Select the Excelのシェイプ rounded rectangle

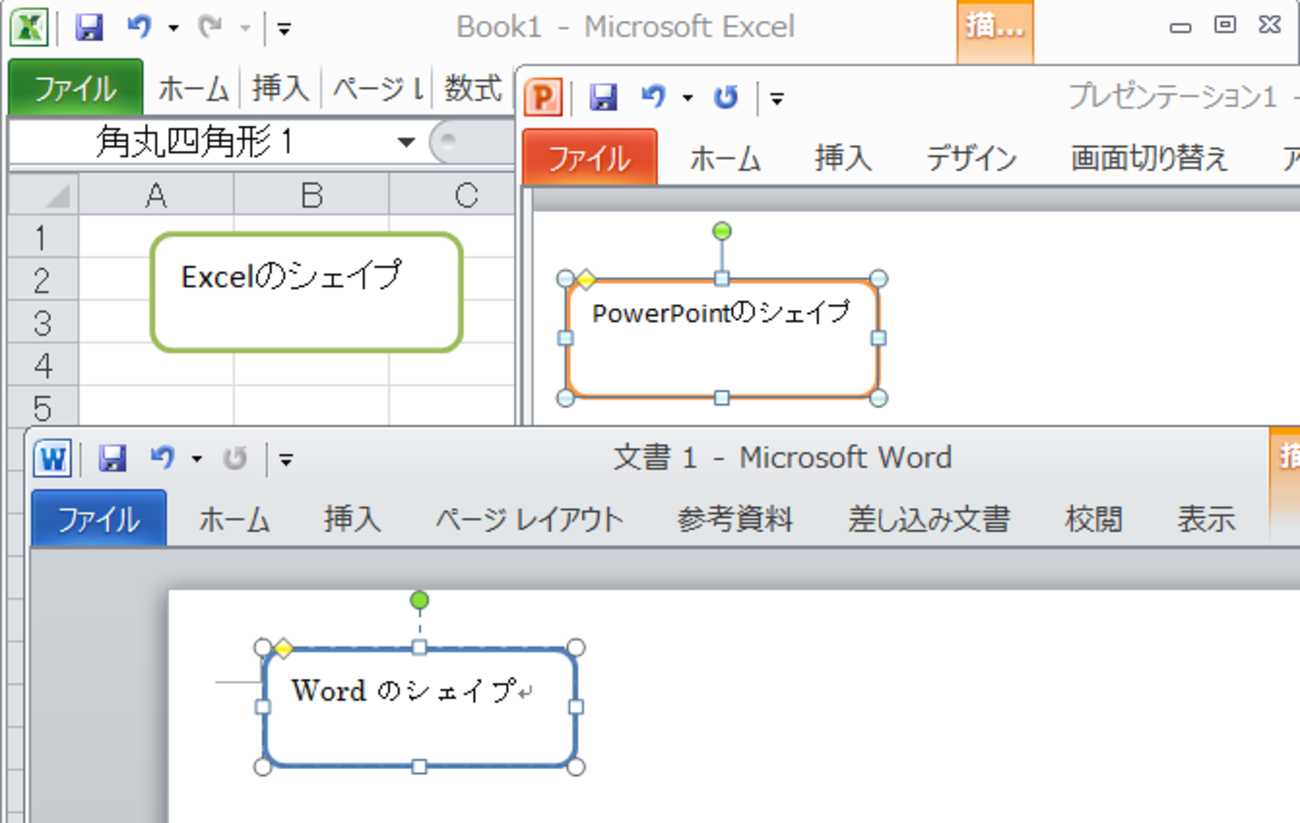pyautogui.click(x=307, y=293)
